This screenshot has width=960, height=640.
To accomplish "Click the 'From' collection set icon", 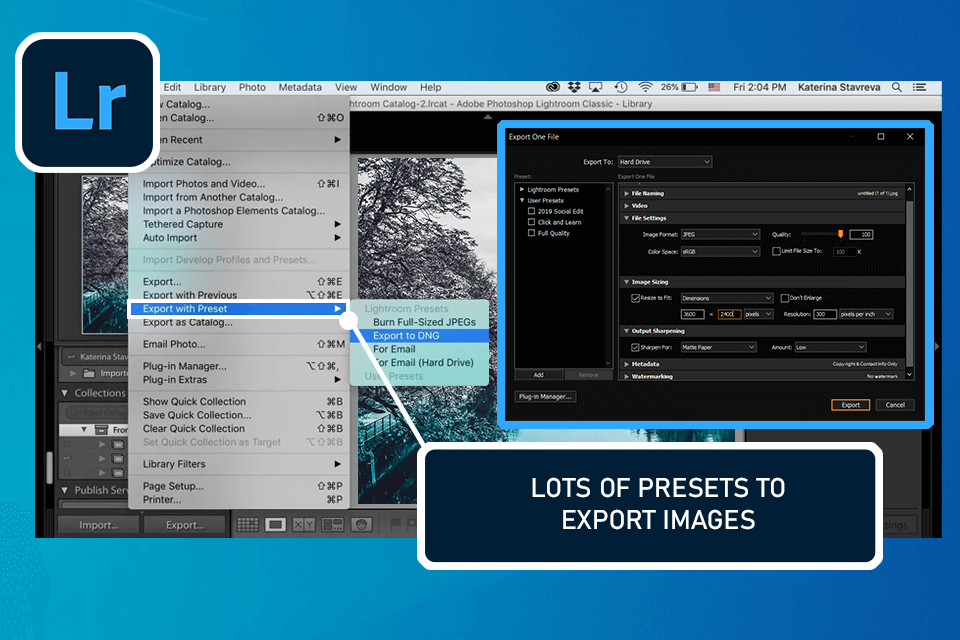I will [x=102, y=430].
